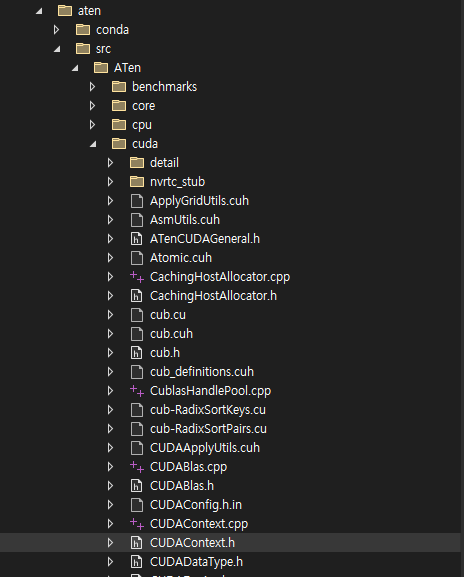Image resolution: width=464 pixels, height=577 pixels.
Task: Expand the detail folder arrow
Action: (x=110, y=163)
